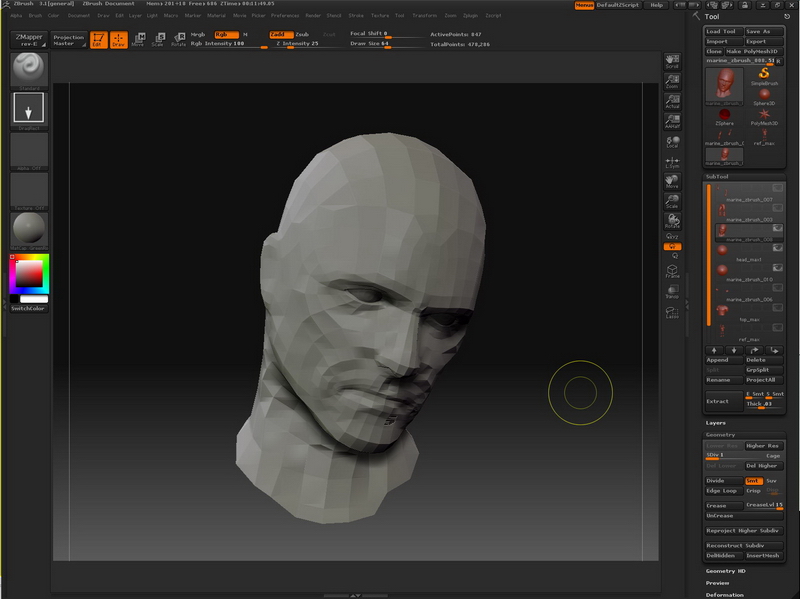Switch to Zsub sculpt mode
Viewport: 800px width, 599px height.
[x=302, y=34]
